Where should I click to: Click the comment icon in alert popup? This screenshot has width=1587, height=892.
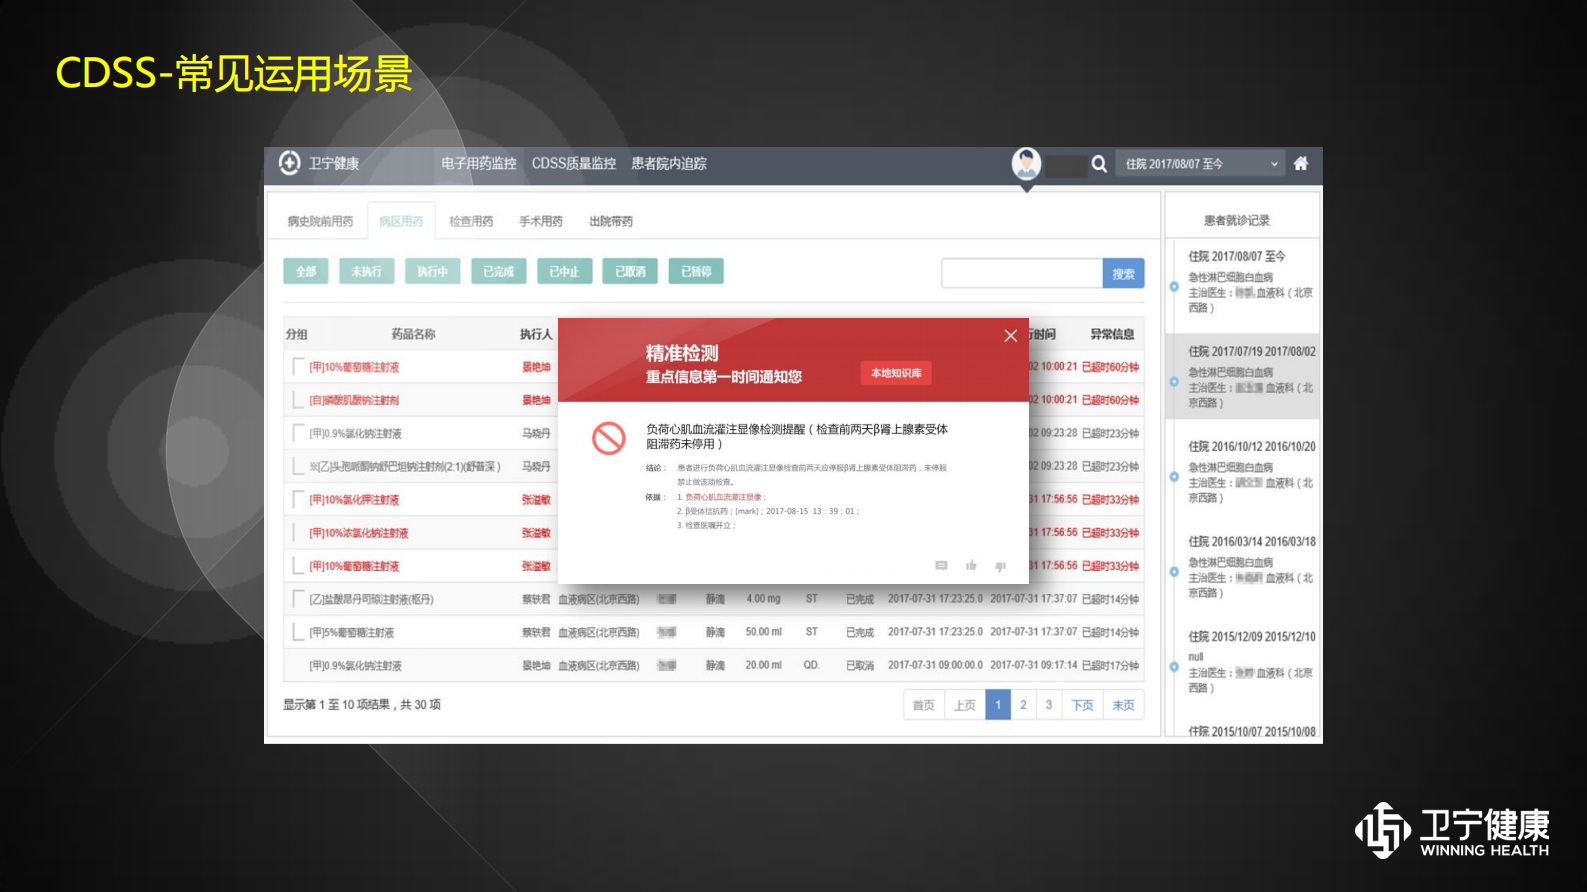click(x=941, y=566)
